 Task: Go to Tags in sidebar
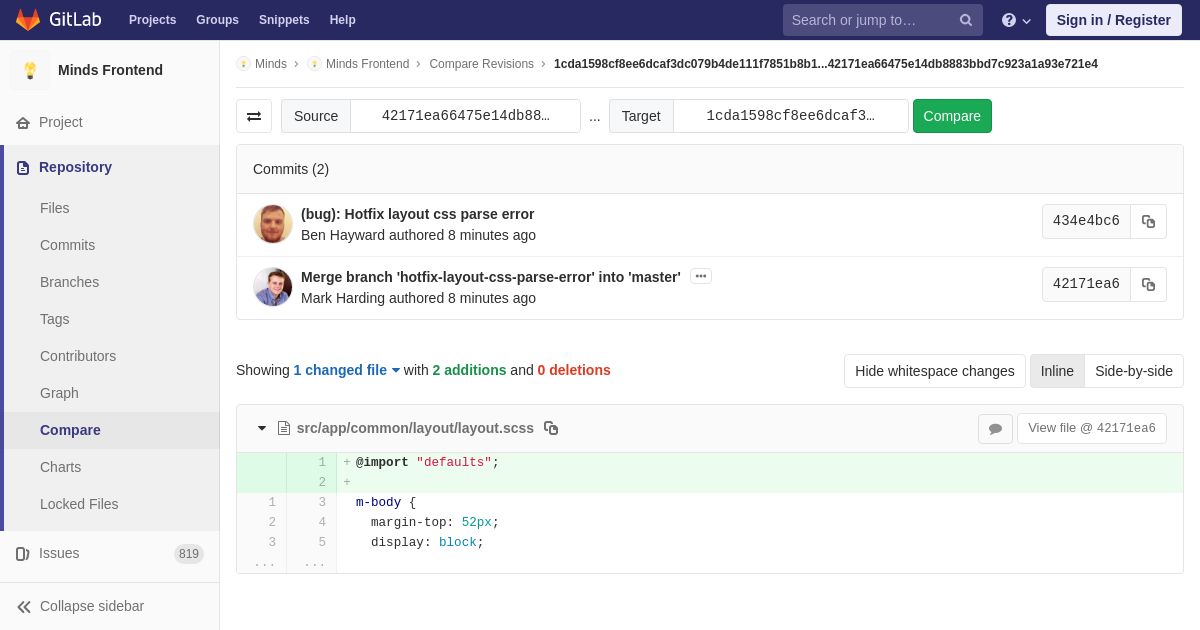(55, 319)
